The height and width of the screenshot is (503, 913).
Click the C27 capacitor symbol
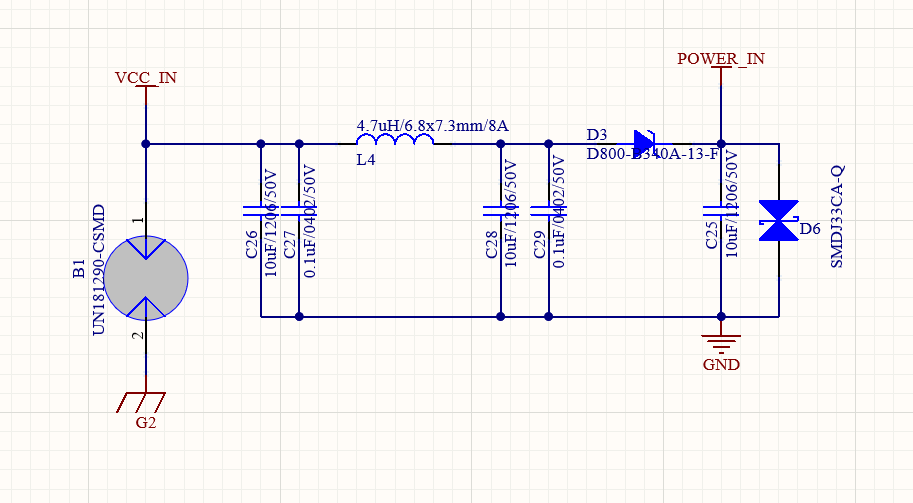tap(298, 211)
